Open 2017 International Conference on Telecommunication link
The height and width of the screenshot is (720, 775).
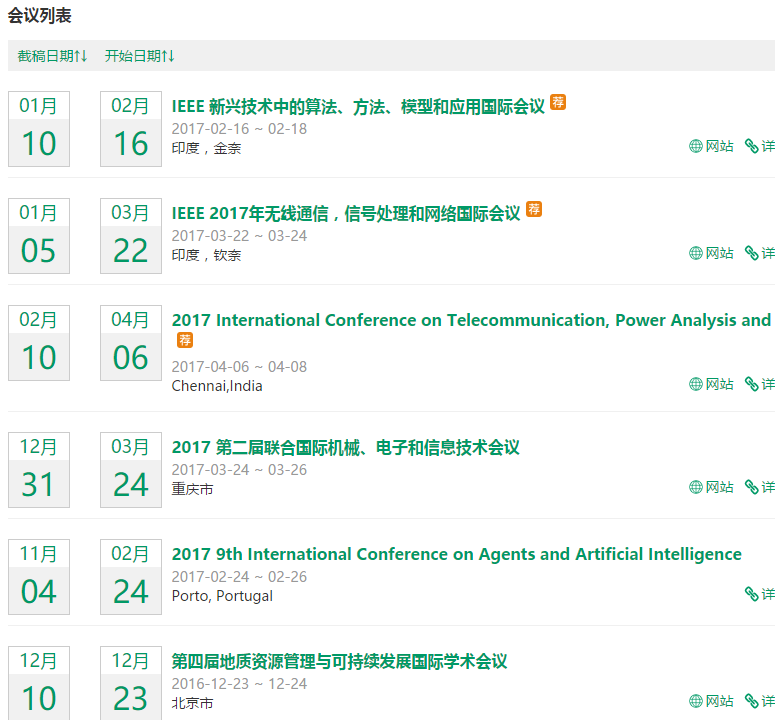point(471,320)
